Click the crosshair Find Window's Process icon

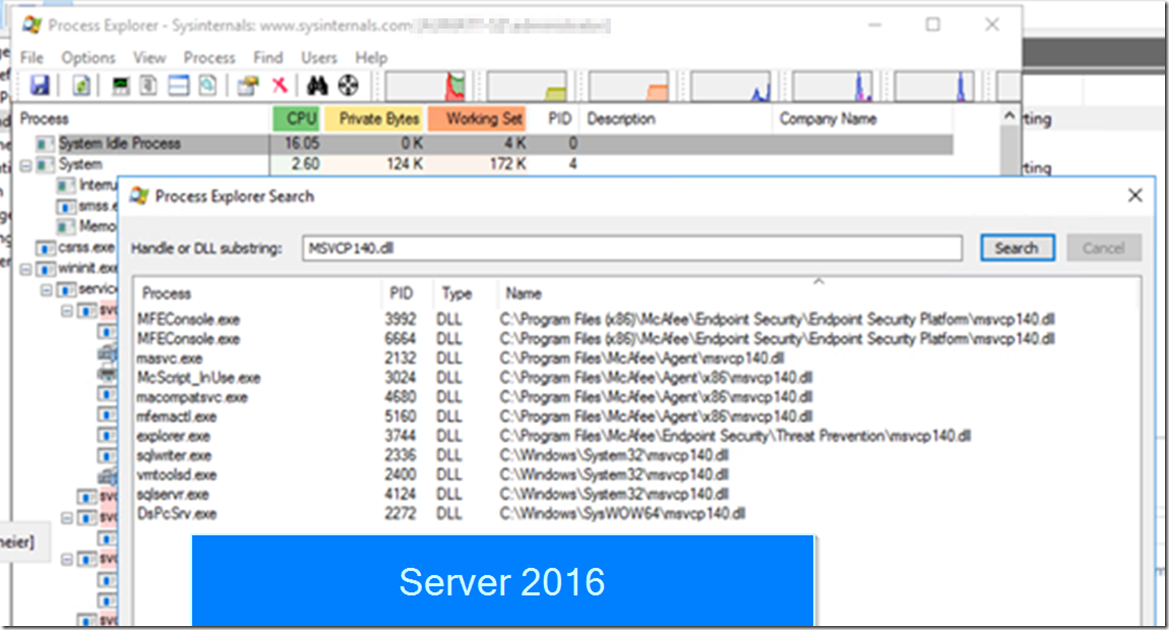pos(347,86)
